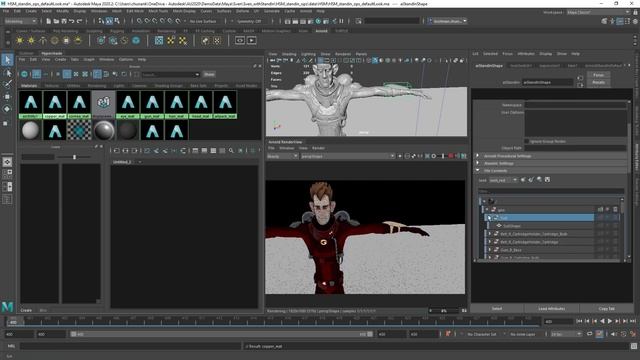Click the Arnold stand-in shelf icon
The width and height of the screenshot is (640, 360).
[x=101, y=40]
